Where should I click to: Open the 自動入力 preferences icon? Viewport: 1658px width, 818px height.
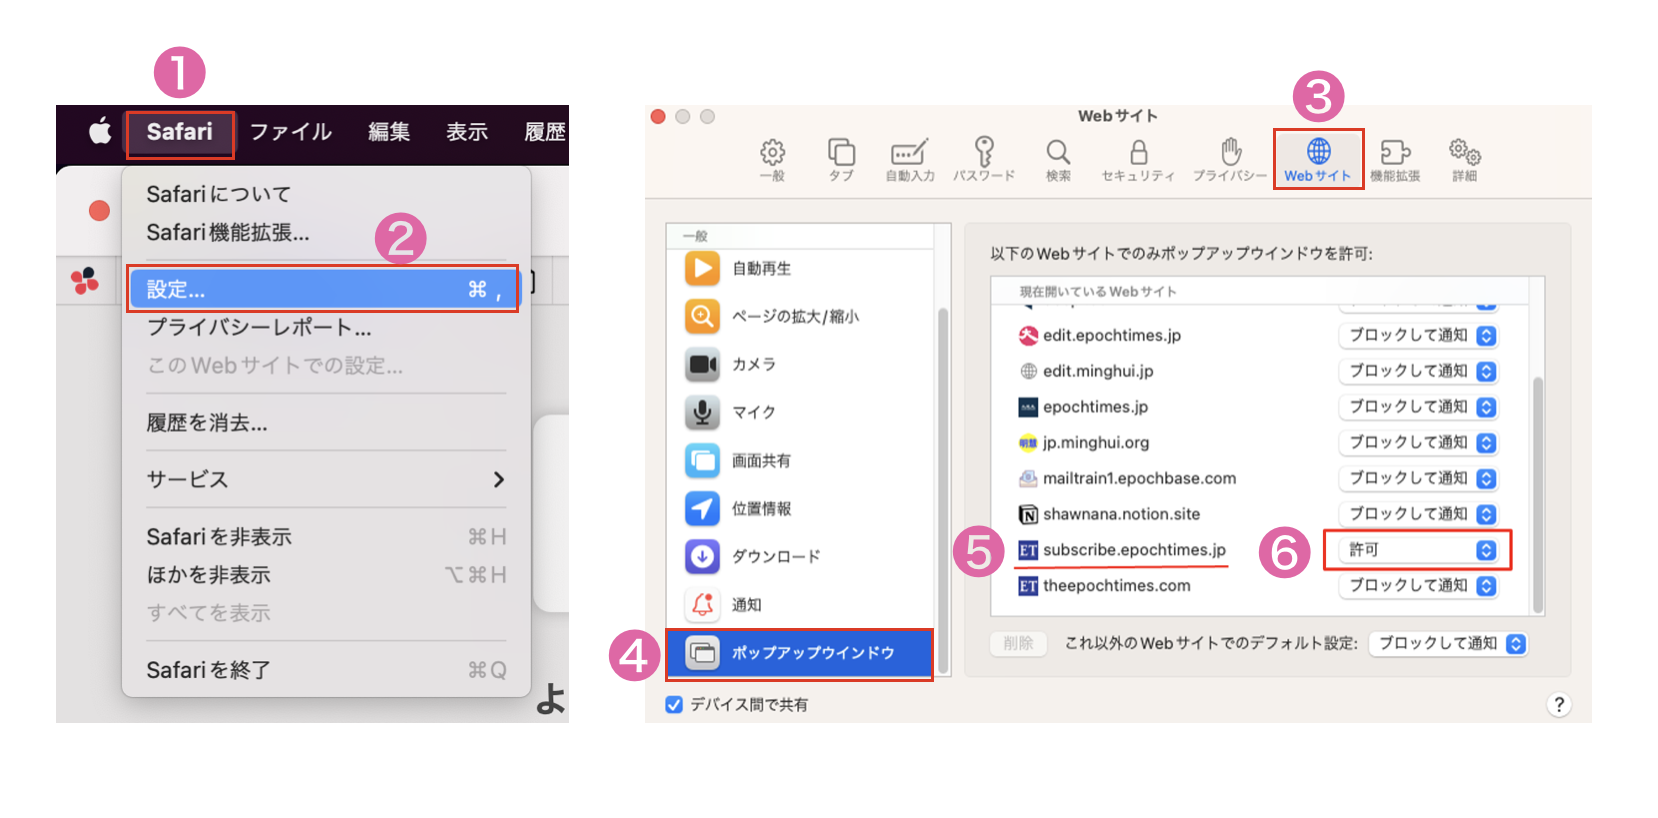tap(910, 160)
